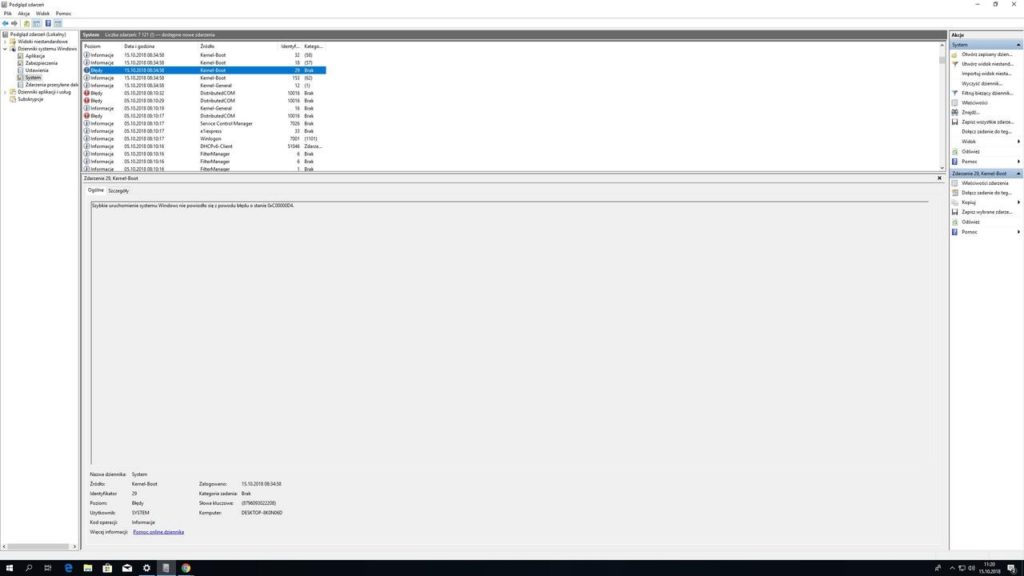The height and width of the screenshot is (576, 1024).
Task: Open Microsoft Store from the taskbar
Action: point(107,568)
